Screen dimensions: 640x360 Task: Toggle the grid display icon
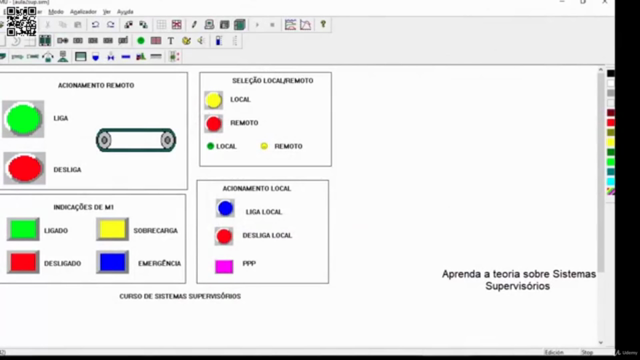pos(161,25)
